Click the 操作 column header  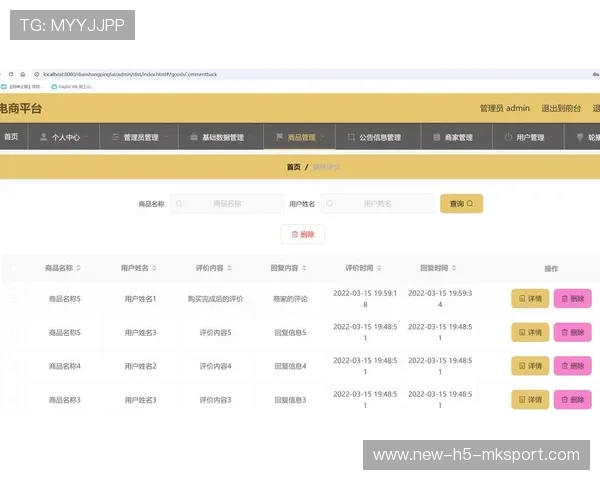(551, 269)
